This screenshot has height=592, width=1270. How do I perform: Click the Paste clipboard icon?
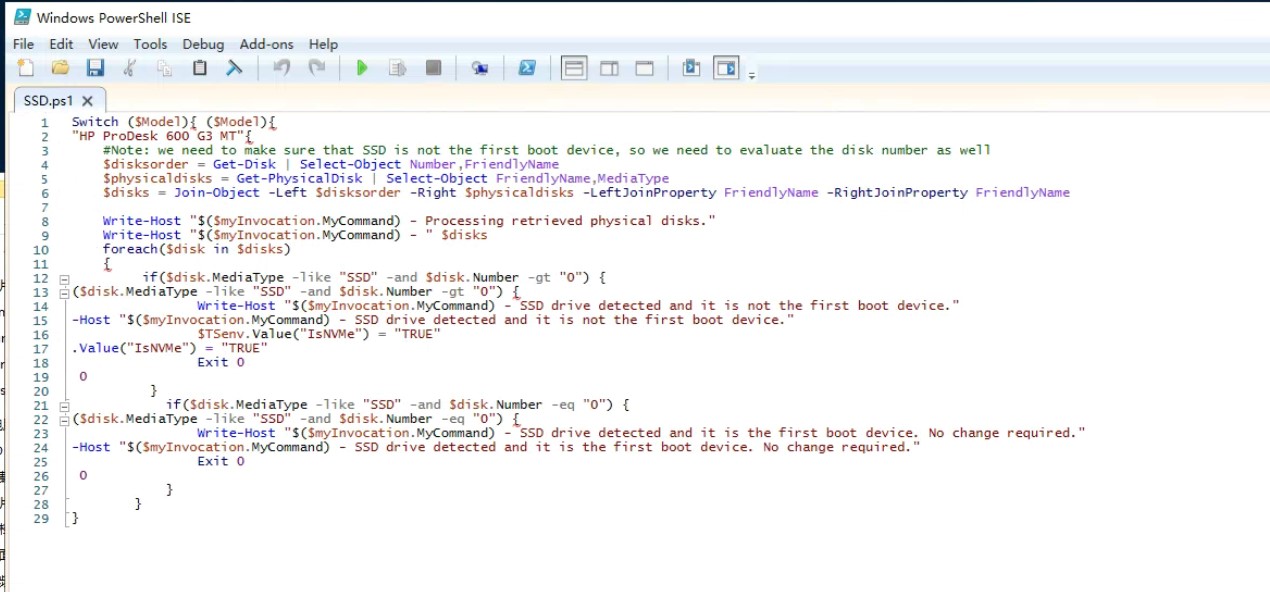coord(199,68)
